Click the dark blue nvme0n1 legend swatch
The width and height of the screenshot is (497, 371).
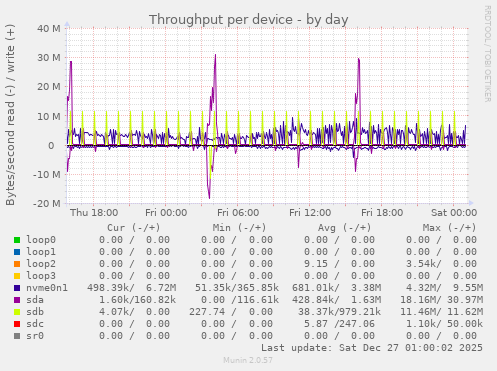point(17,288)
